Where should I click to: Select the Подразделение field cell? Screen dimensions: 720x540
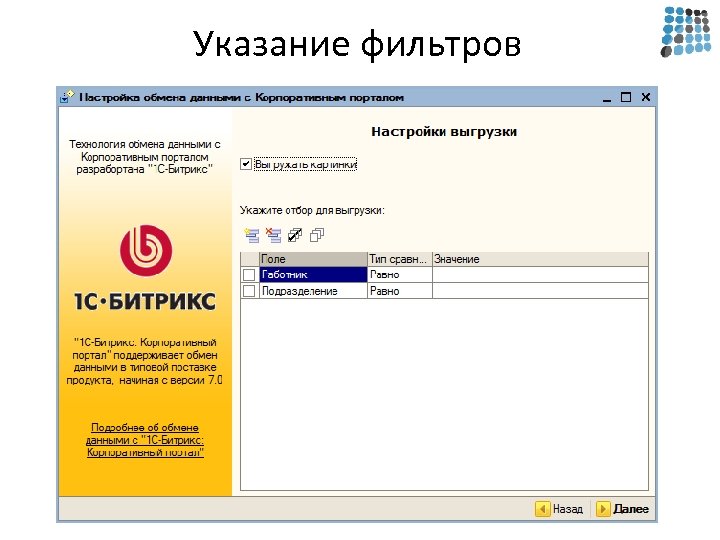pos(313,291)
